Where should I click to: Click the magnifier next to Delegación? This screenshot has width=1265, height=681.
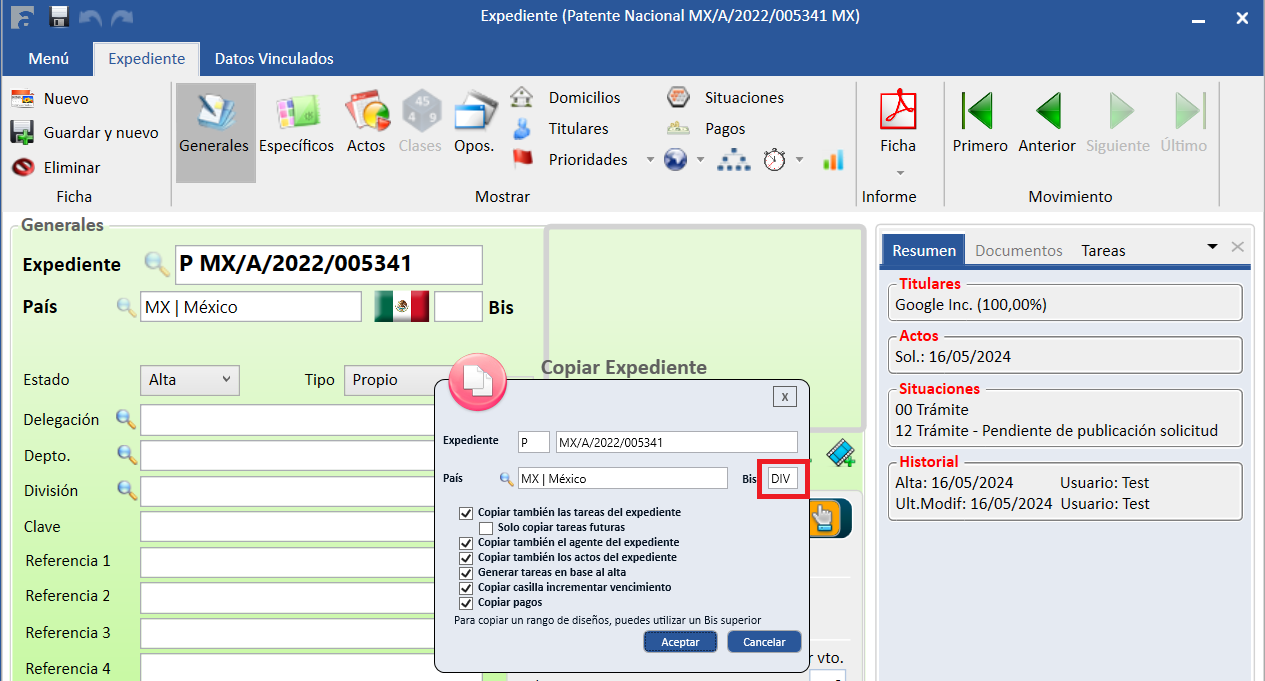tap(126, 419)
